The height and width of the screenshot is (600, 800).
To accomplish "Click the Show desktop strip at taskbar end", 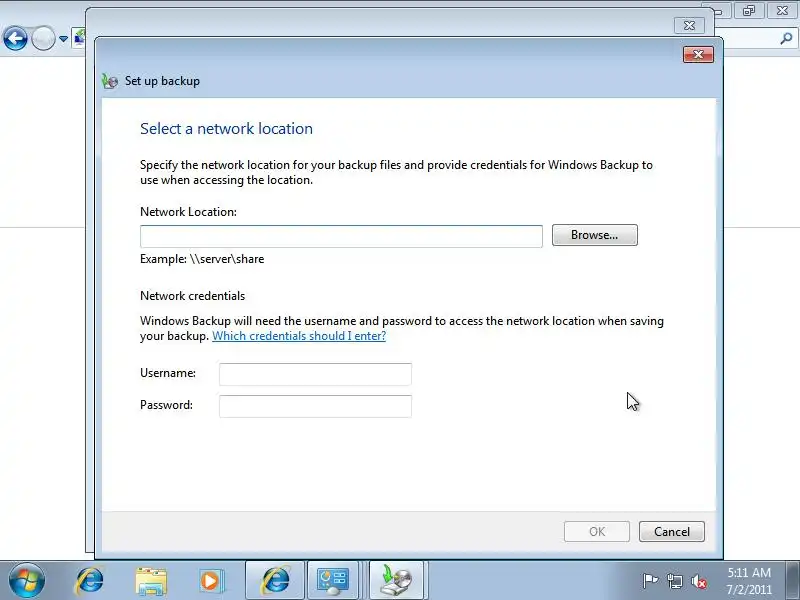I will click(792, 581).
